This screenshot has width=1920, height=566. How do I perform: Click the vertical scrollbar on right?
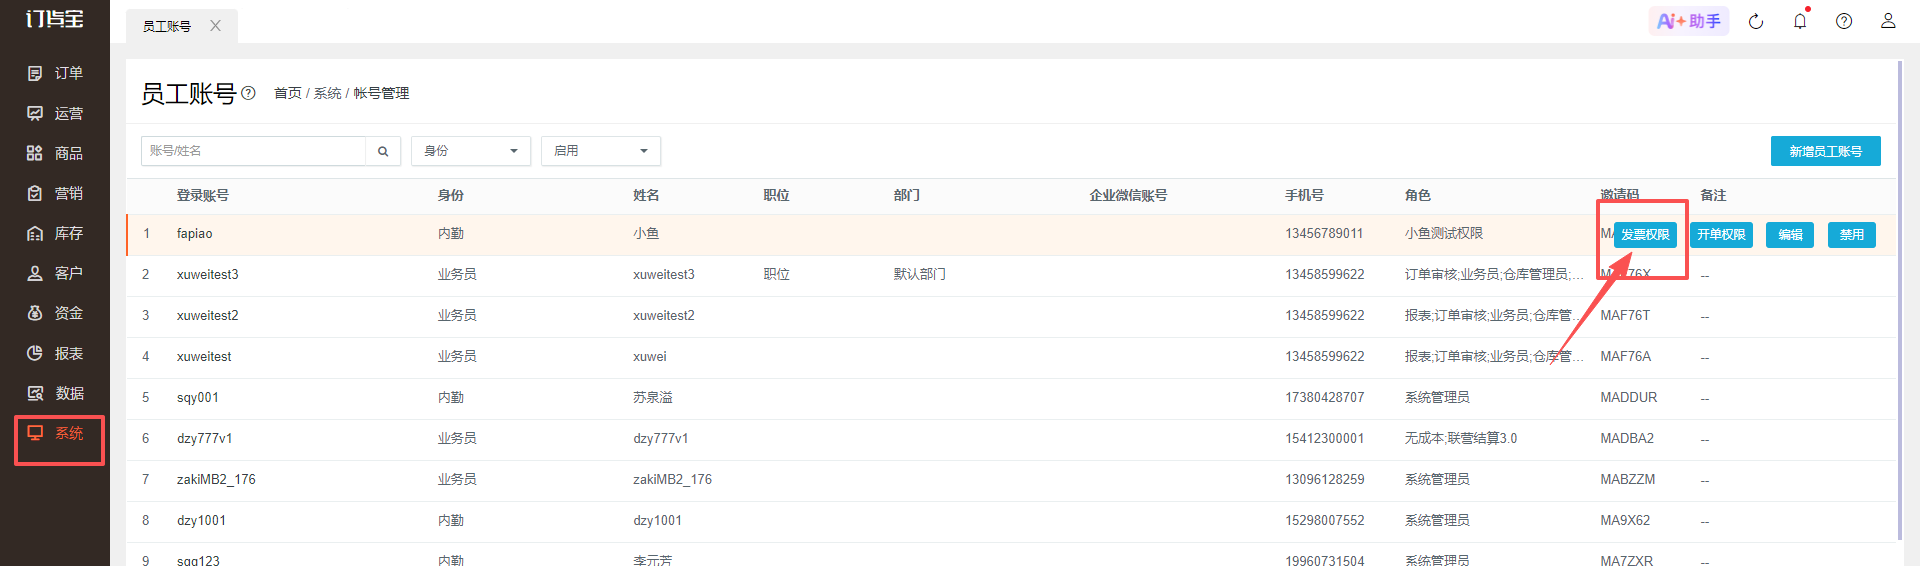pyautogui.click(x=1899, y=300)
